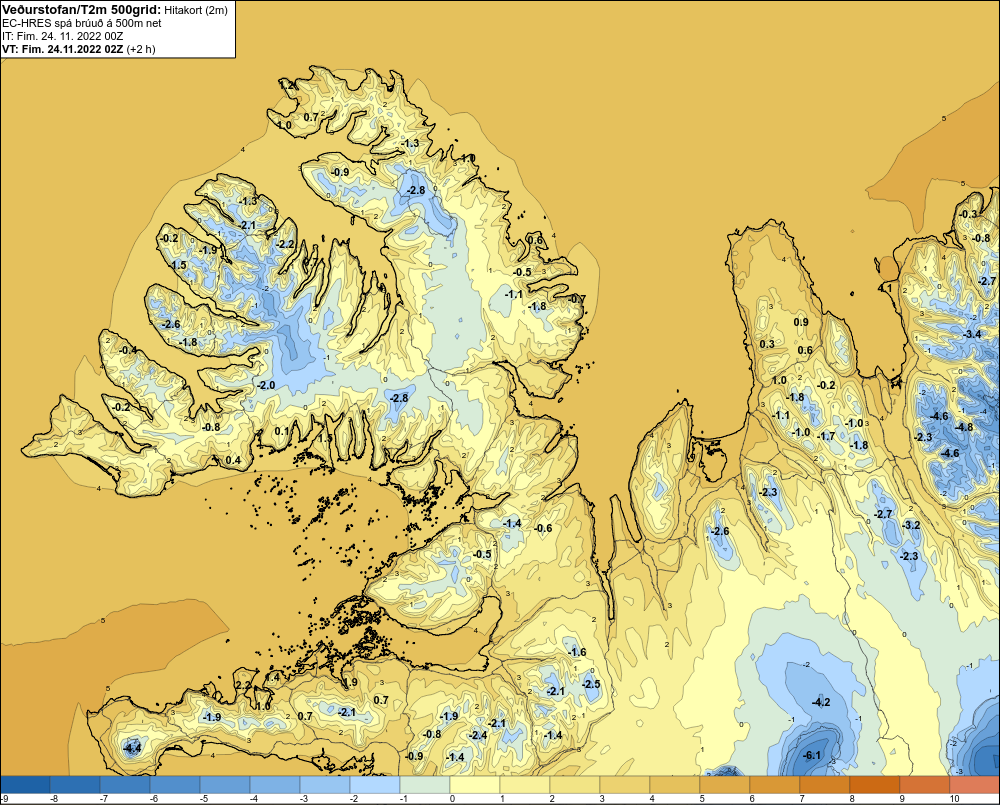Select the "EC-HRES spá brúuð á 500m net" line
Image resolution: width=1000 pixels, height=805 pixels.
[82, 23]
